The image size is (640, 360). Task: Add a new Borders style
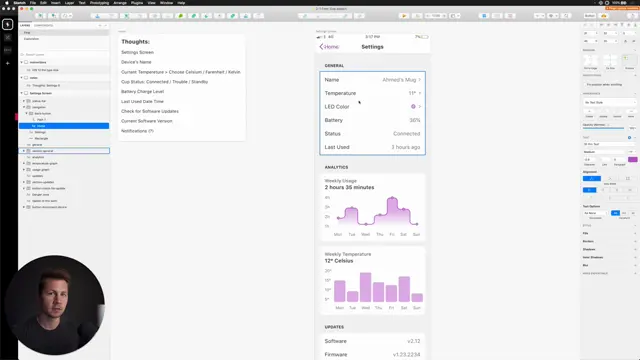pos(635,241)
